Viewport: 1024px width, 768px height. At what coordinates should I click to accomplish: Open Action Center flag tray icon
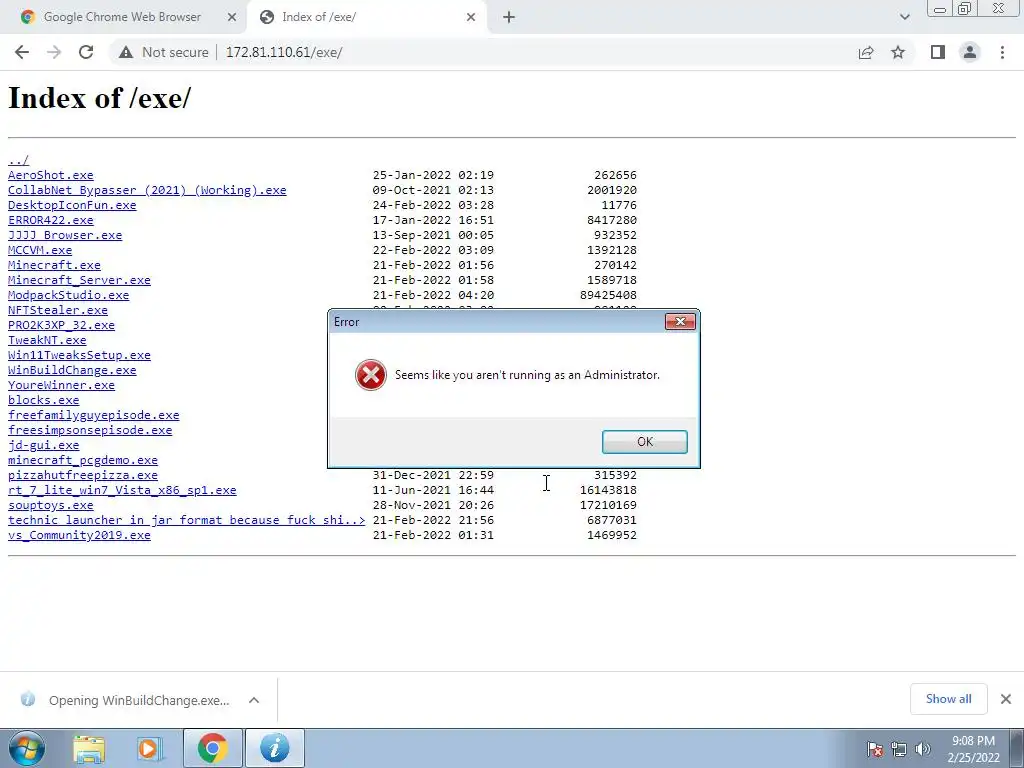coord(875,749)
